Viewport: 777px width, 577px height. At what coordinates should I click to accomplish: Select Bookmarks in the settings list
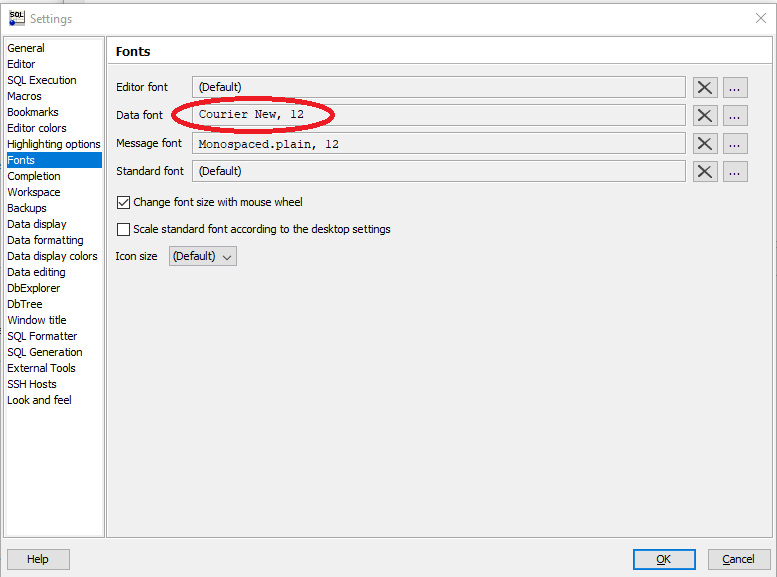click(x=54, y=112)
